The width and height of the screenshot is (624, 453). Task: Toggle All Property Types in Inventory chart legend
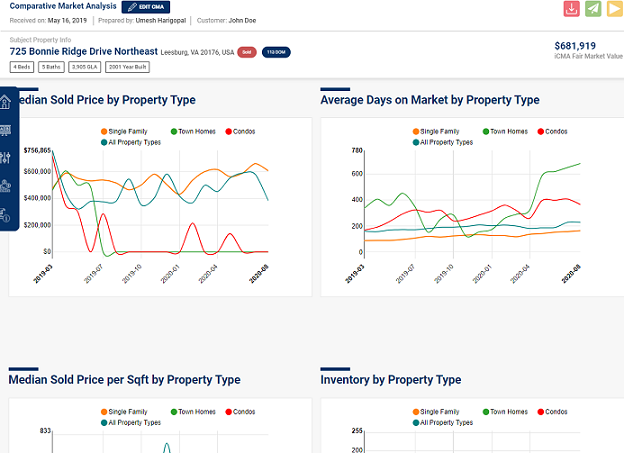(x=443, y=422)
